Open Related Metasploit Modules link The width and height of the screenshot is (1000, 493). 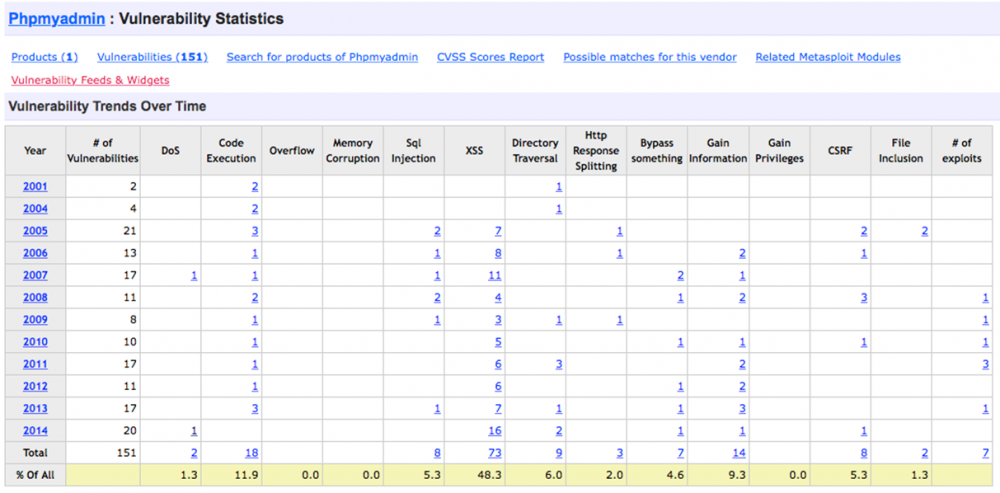point(828,57)
